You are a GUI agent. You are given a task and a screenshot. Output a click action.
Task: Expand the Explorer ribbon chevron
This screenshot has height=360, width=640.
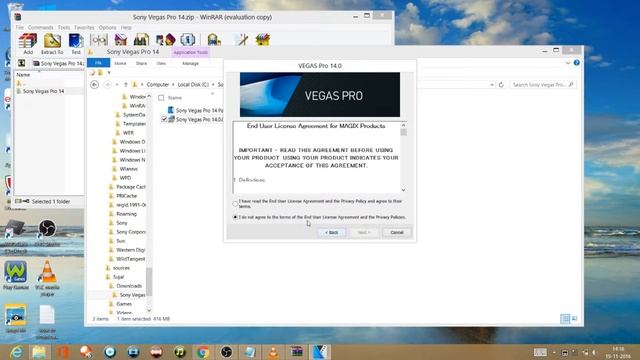pyautogui.click(x=568, y=63)
